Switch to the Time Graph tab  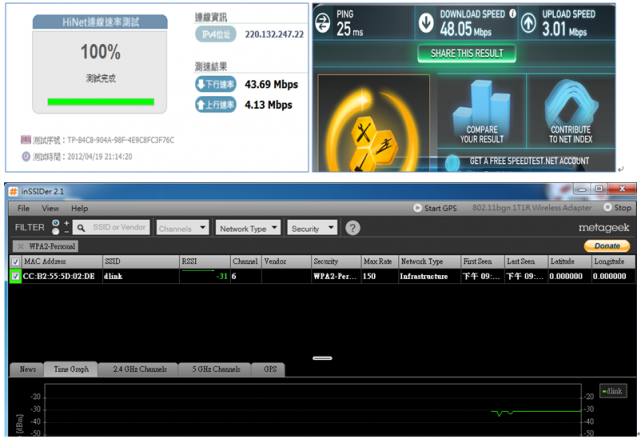[x=71, y=369]
